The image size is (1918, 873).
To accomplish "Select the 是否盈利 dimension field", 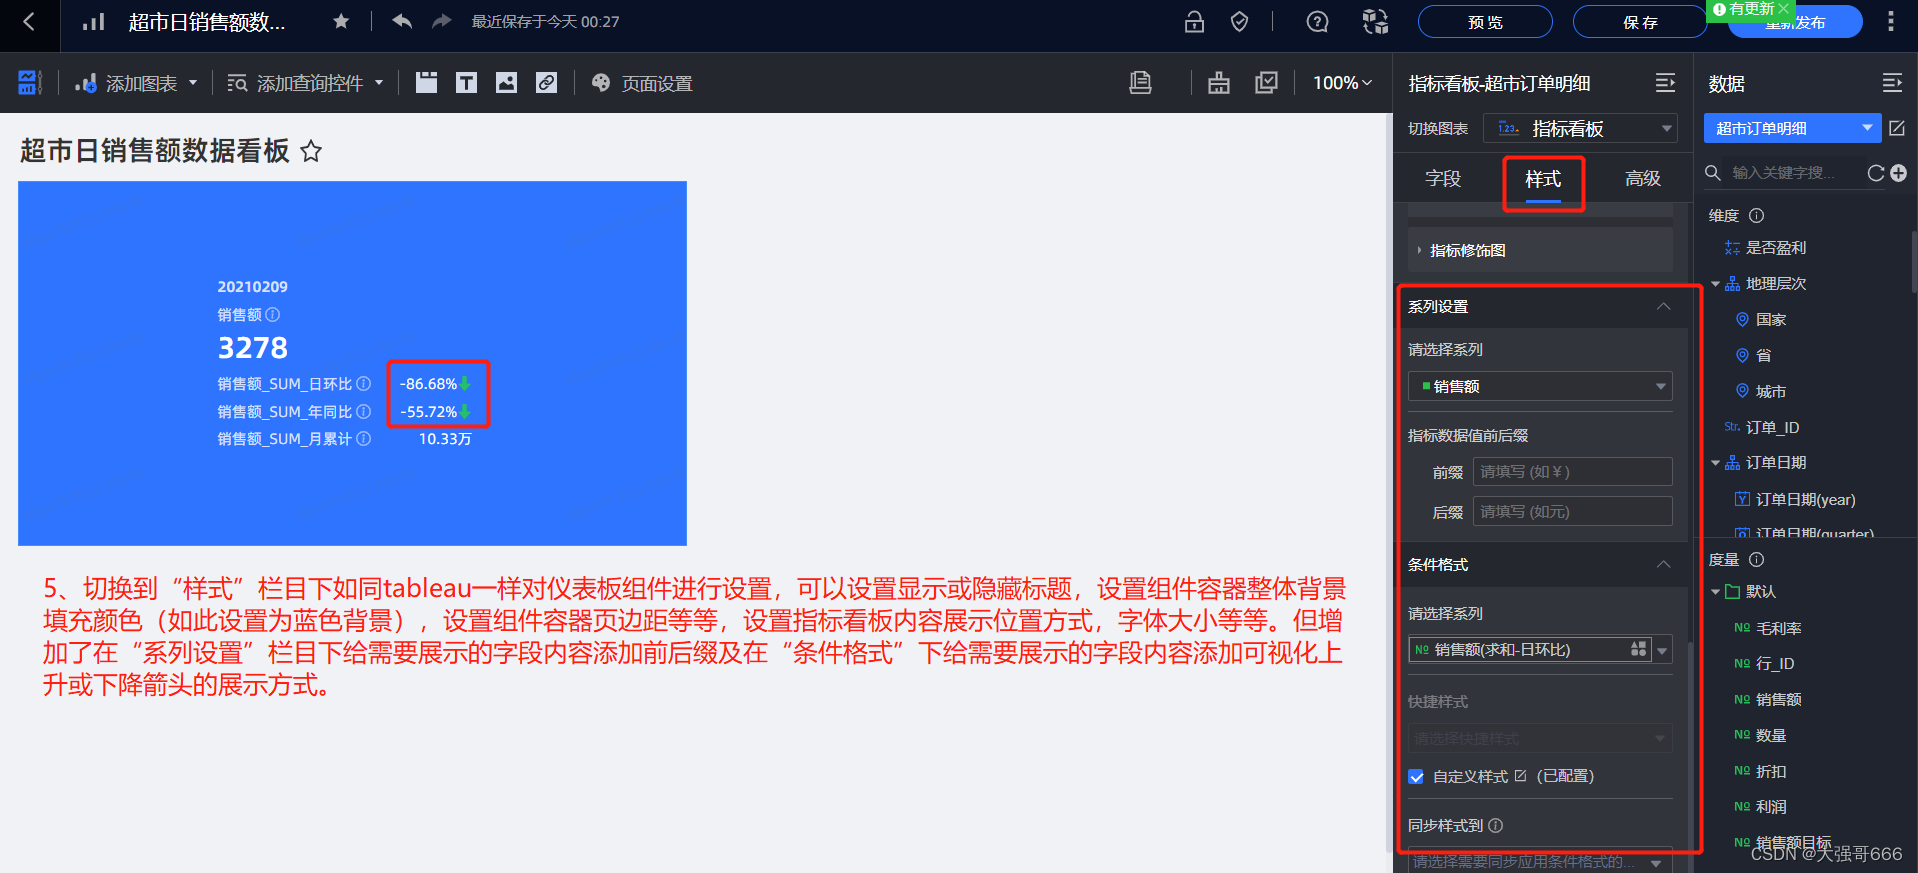I will [1775, 248].
